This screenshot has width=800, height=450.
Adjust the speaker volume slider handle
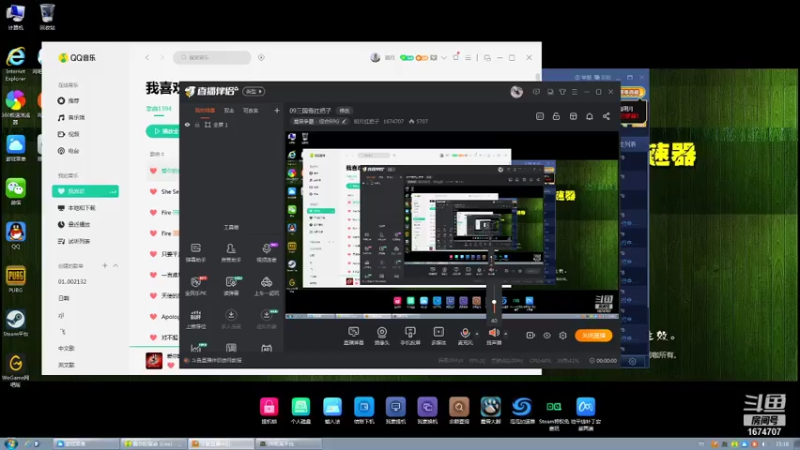point(494,302)
